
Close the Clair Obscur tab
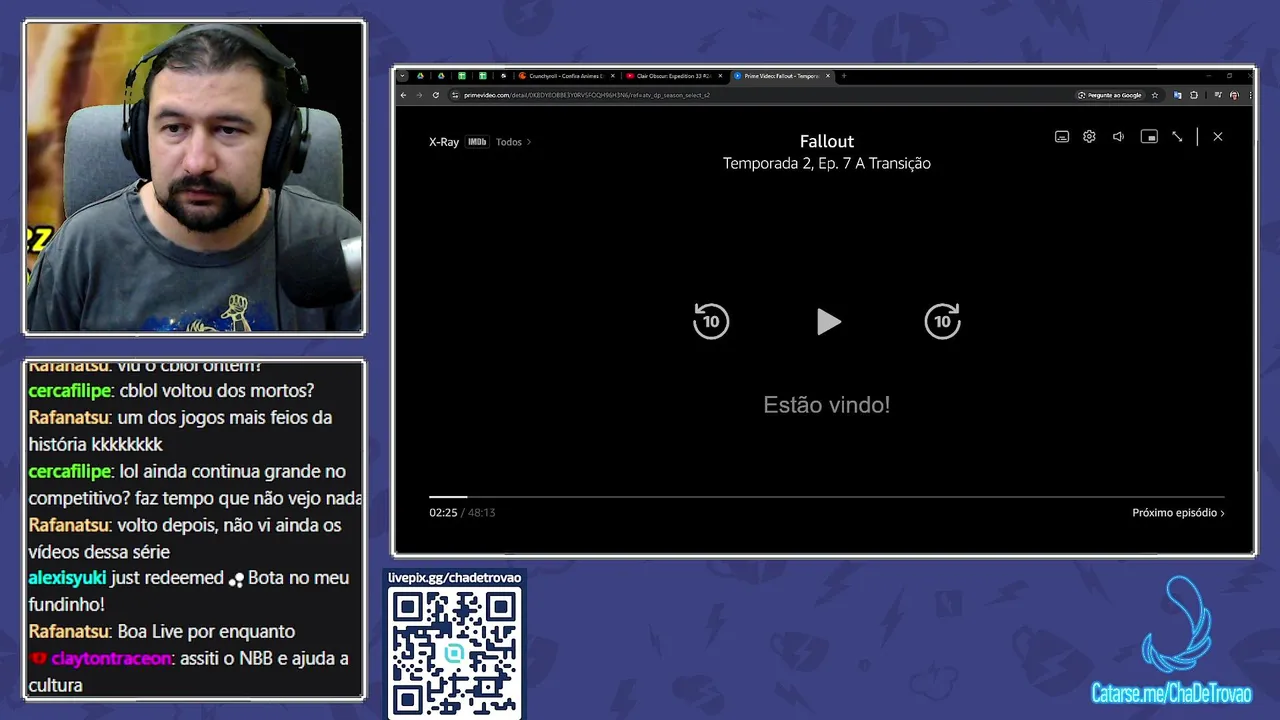click(x=720, y=76)
